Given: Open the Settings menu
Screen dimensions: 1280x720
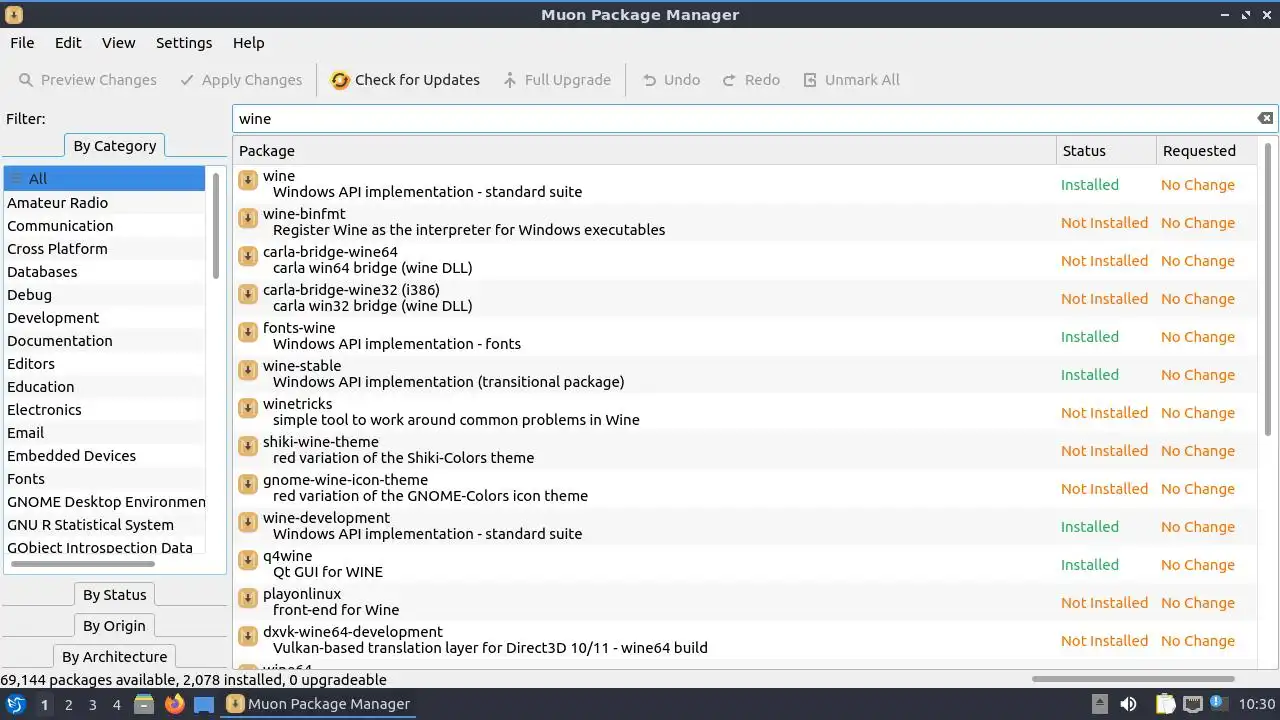Looking at the screenshot, I should coord(184,43).
